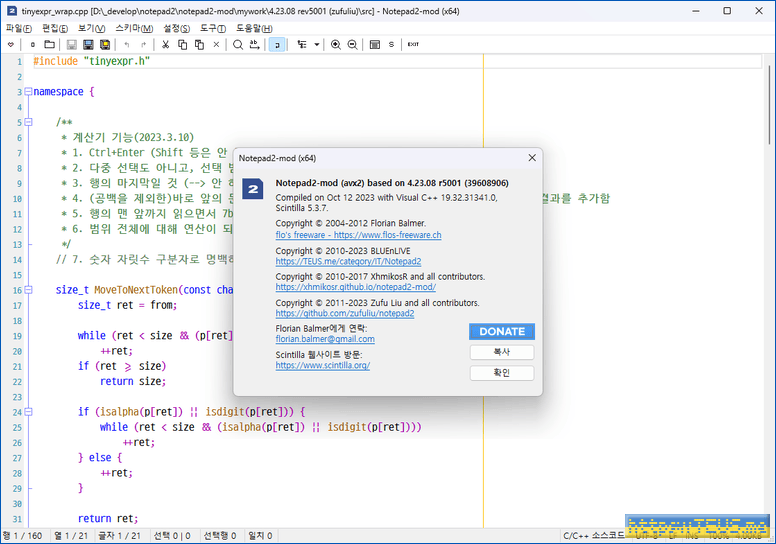Image resolution: width=776 pixels, height=544 pixels.
Task: Open the 파일(F) menu
Action: pyautogui.click(x=19, y=29)
